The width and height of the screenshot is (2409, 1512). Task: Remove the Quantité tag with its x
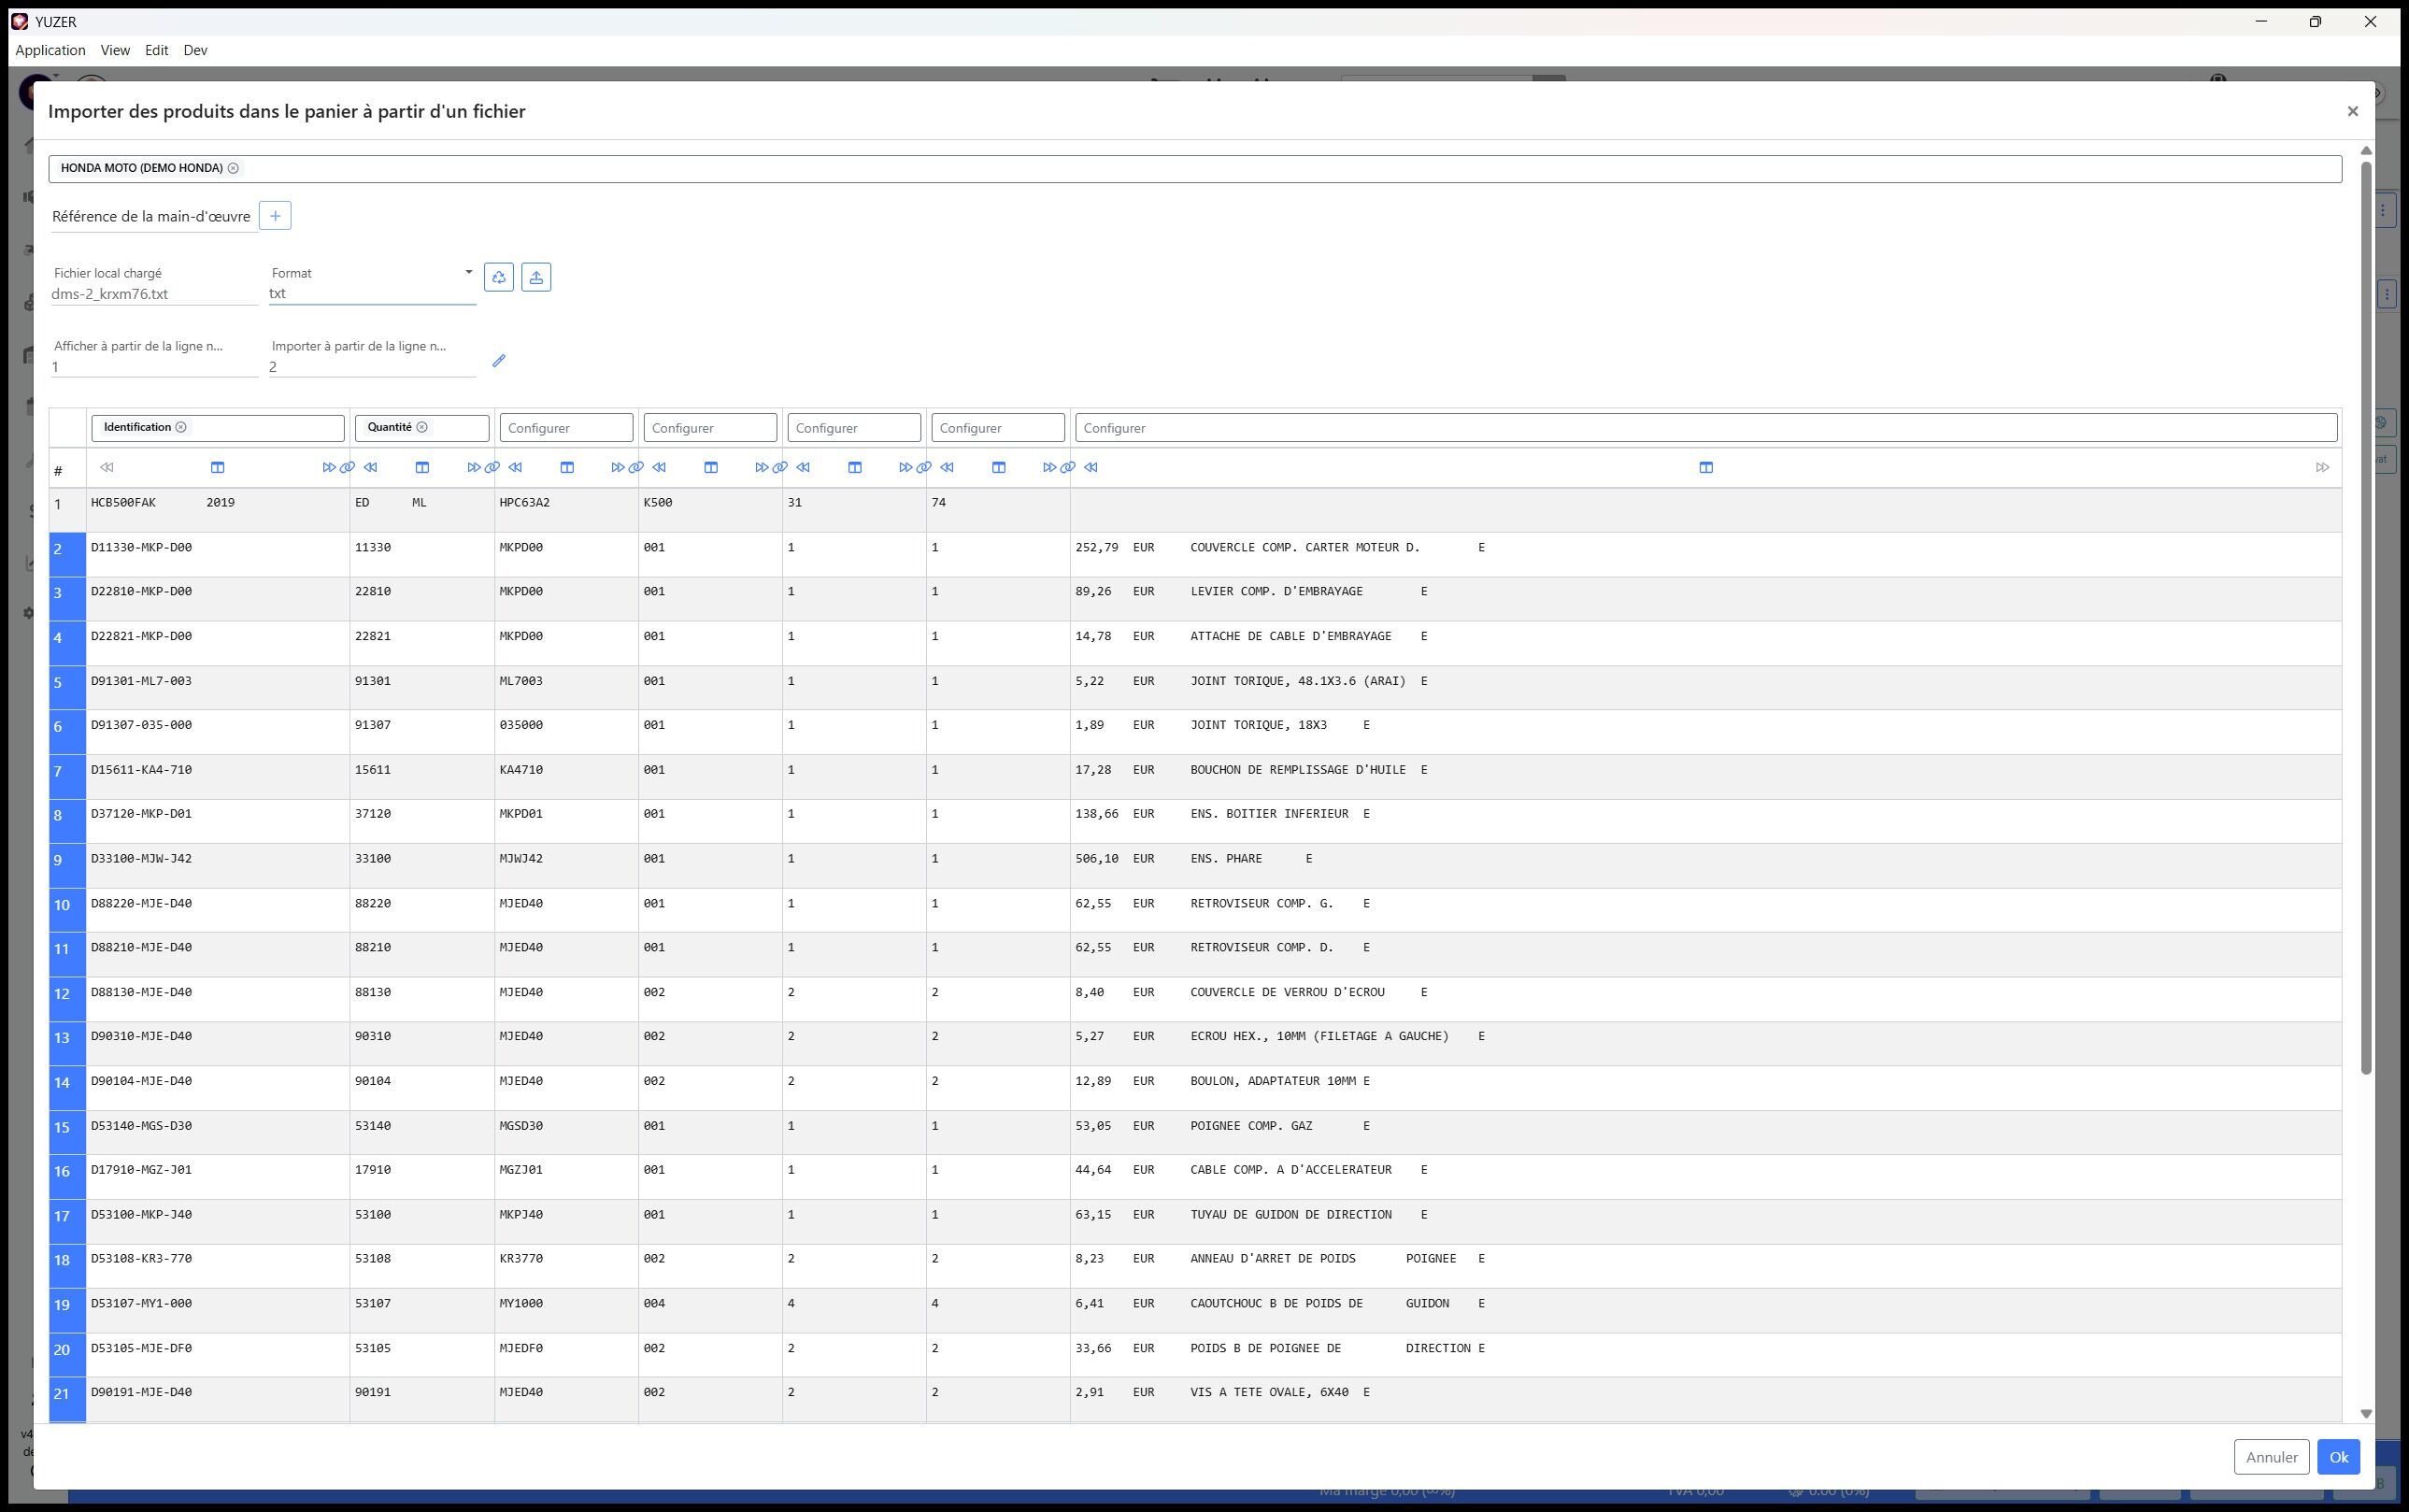pyautogui.click(x=422, y=427)
